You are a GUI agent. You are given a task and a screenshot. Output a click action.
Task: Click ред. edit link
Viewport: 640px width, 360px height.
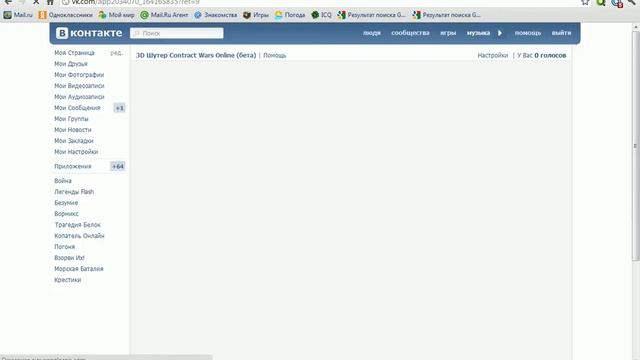(x=116, y=53)
